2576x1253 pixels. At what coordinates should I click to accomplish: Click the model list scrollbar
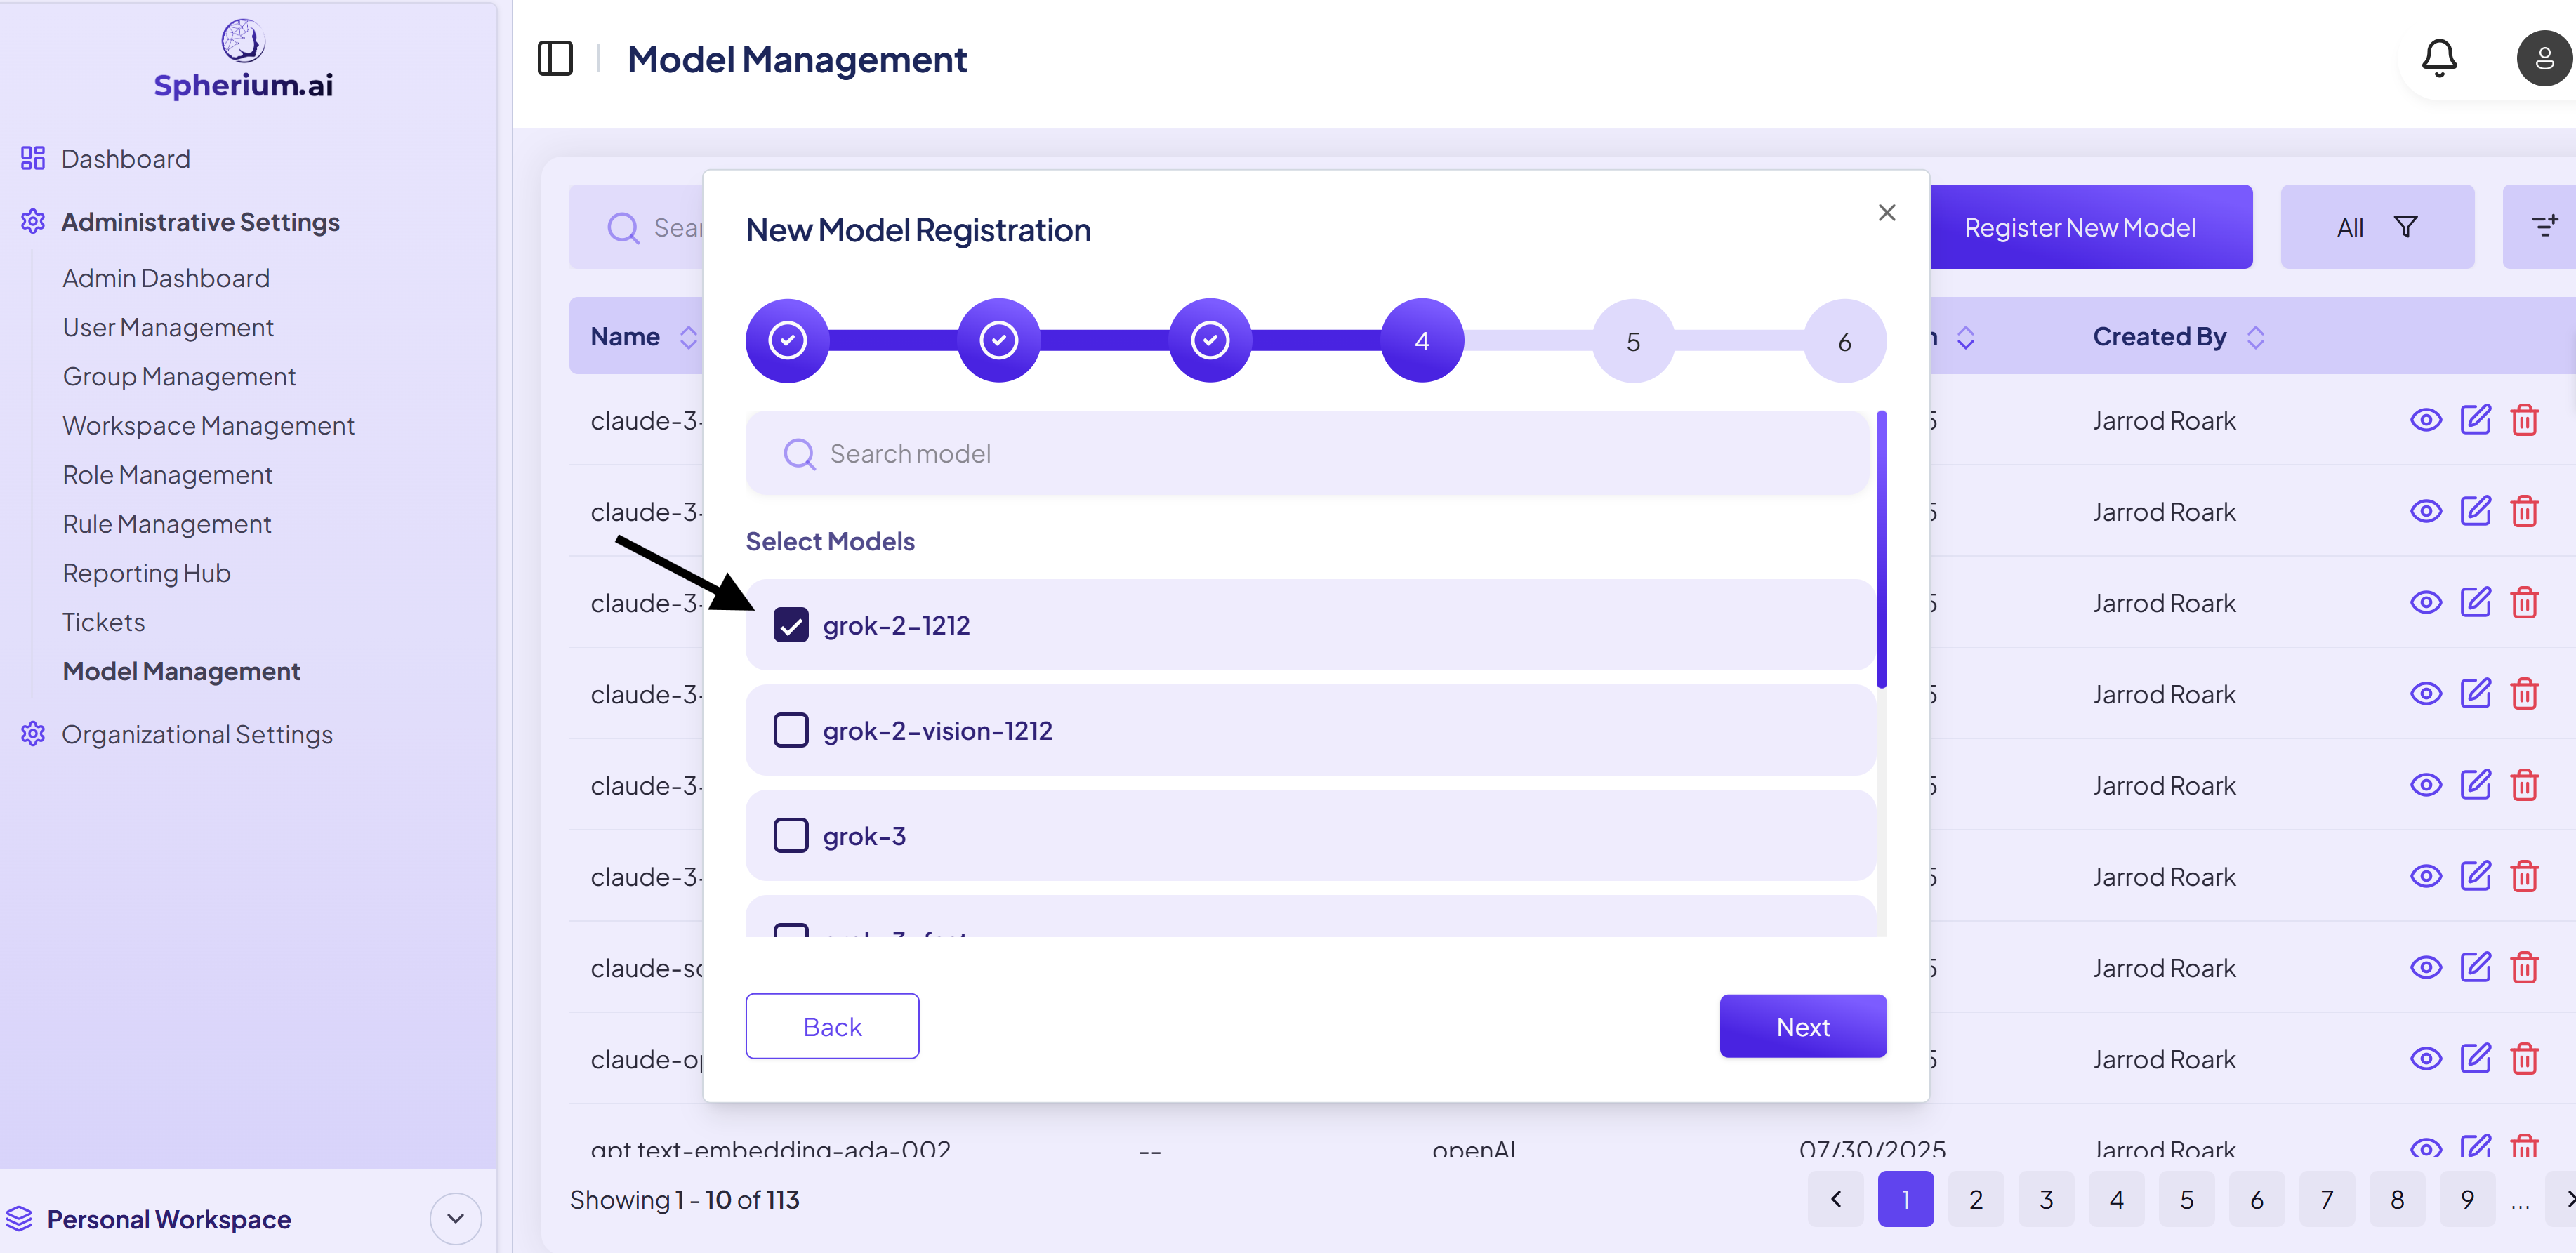click(1881, 550)
